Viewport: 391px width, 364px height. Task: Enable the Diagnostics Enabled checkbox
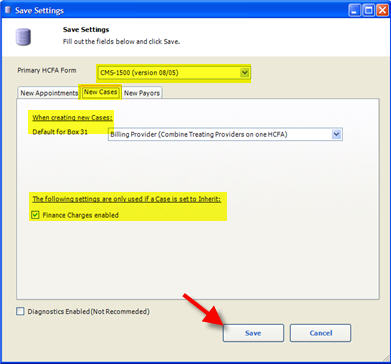pos(20,311)
